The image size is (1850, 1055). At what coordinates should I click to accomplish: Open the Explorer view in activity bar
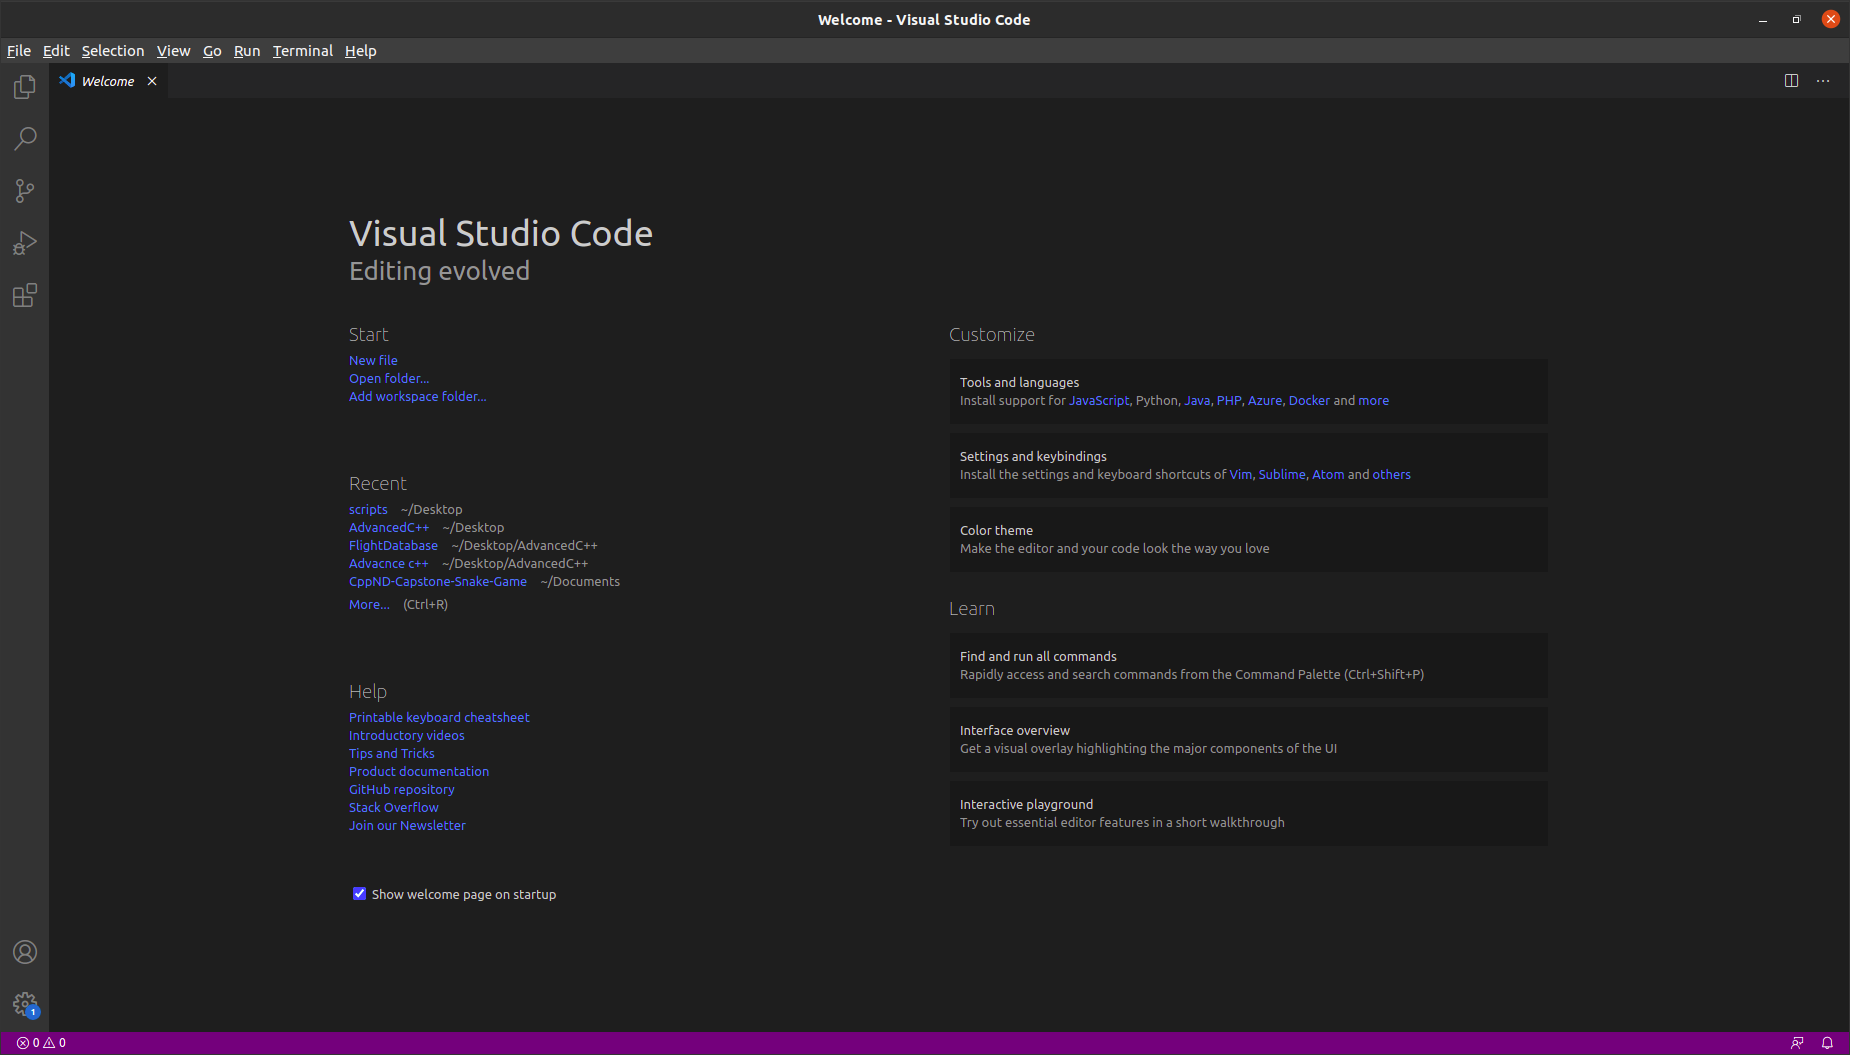coord(25,87)
